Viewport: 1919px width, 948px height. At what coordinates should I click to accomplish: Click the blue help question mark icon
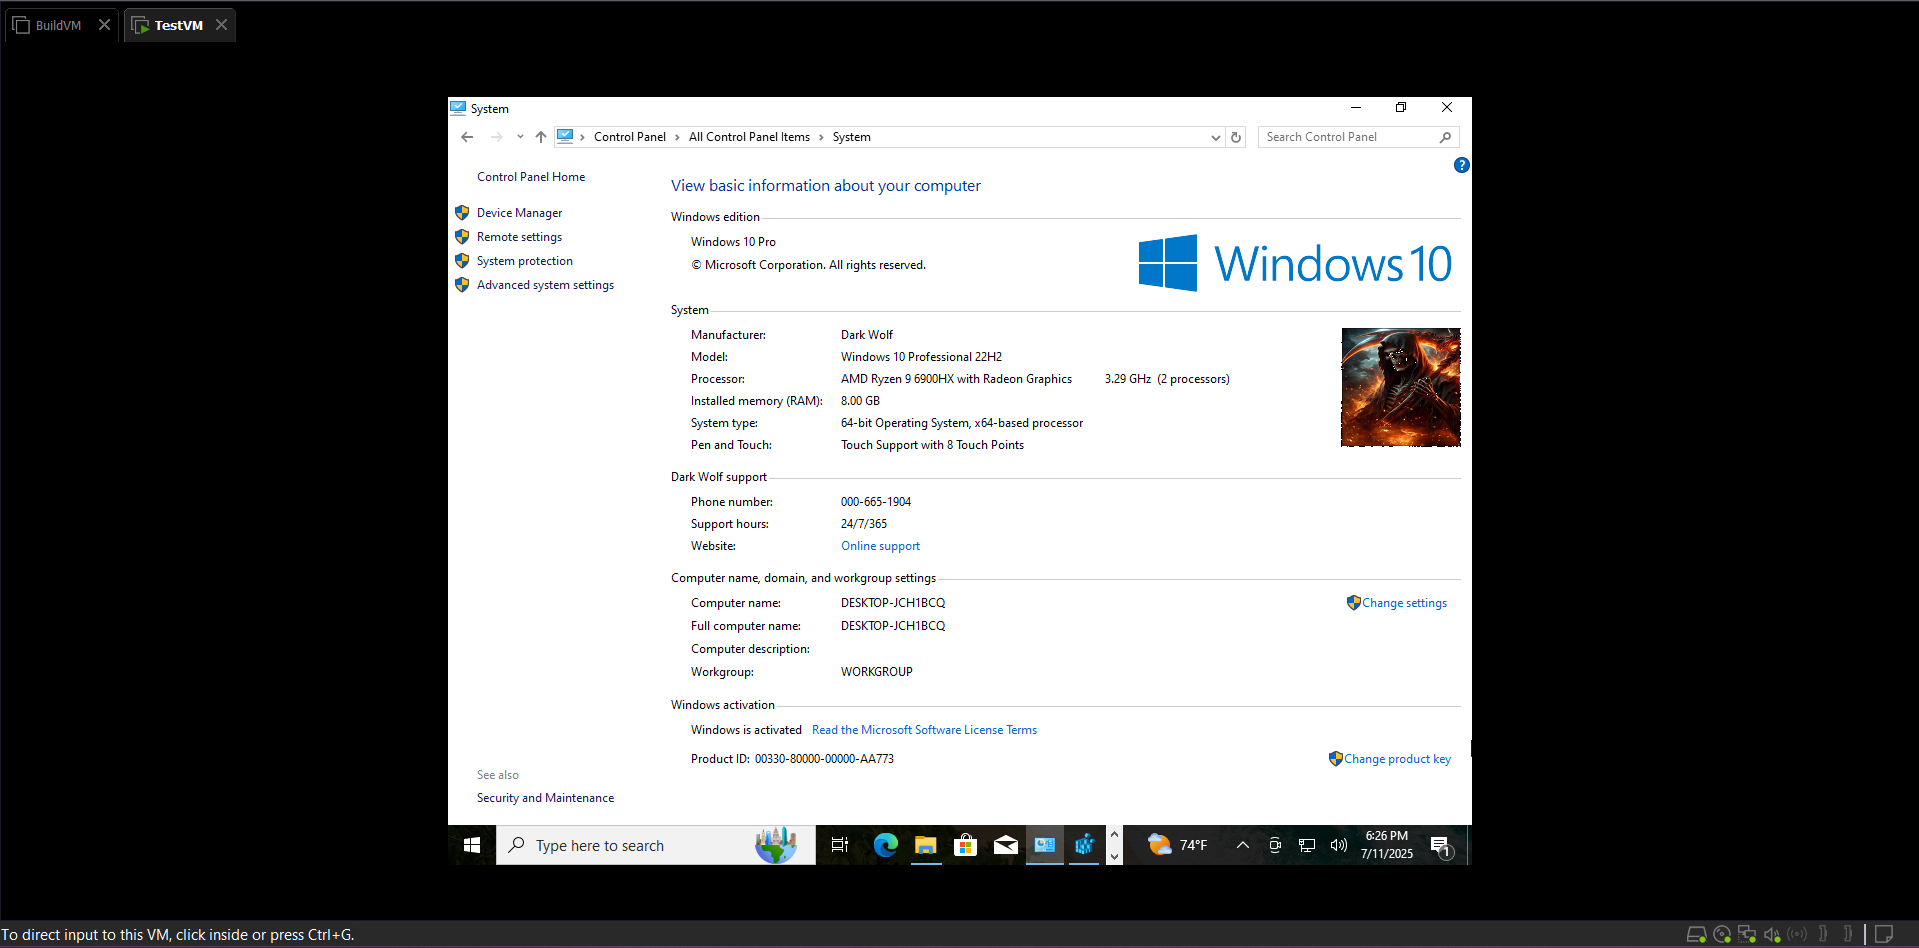tap(1461, 165)
